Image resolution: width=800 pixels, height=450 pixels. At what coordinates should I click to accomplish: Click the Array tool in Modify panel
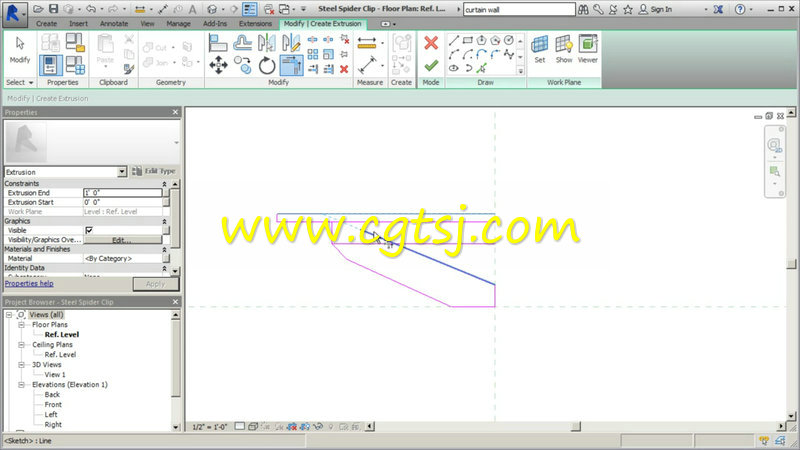tap(313, 54)
